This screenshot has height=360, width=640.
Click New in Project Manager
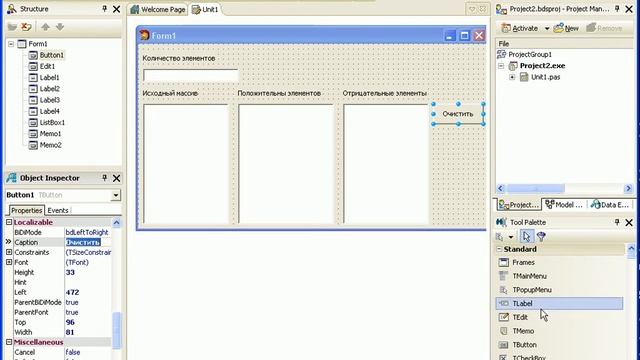pos(566,28)
